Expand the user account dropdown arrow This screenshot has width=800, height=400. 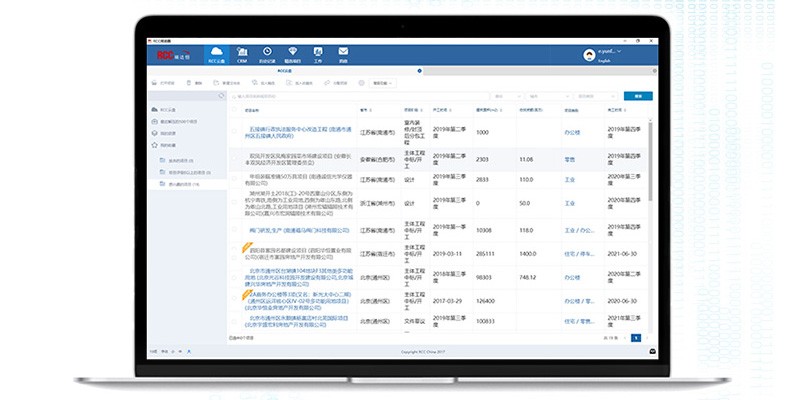[x=620, y=50]
